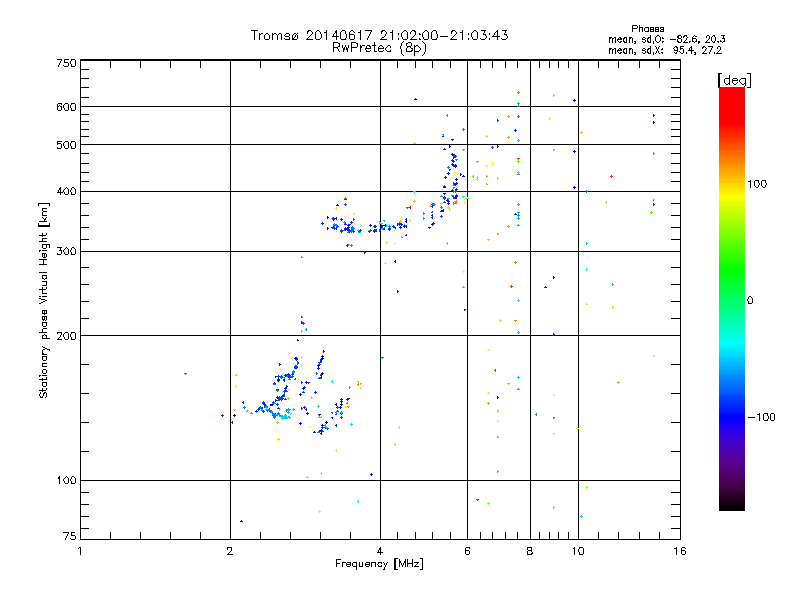Click the y-axis '500' tick label

tap(66, 145)
